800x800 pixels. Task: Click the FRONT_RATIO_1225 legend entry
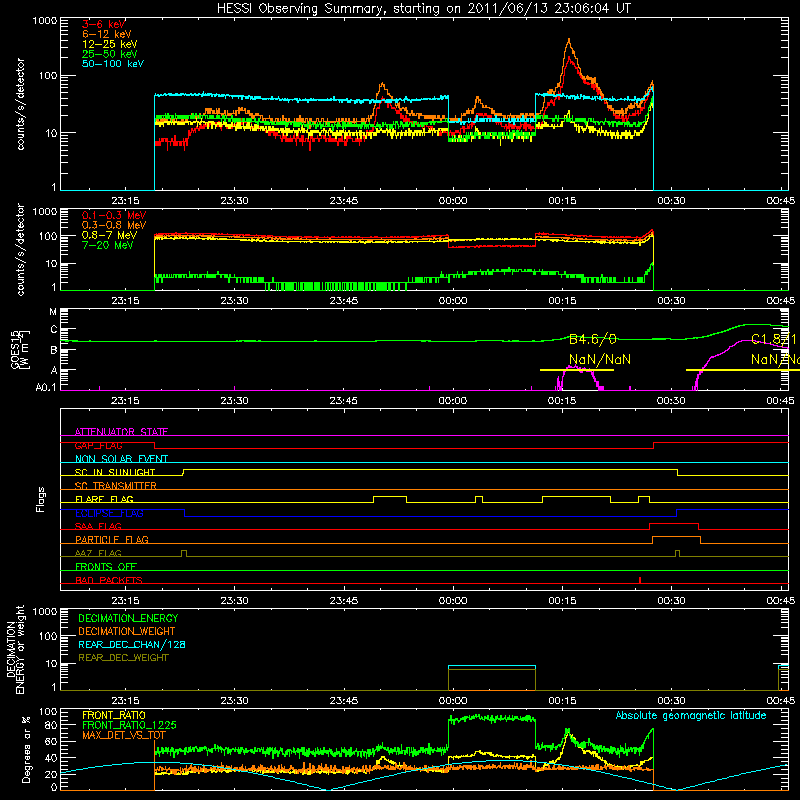pos(129,725)
